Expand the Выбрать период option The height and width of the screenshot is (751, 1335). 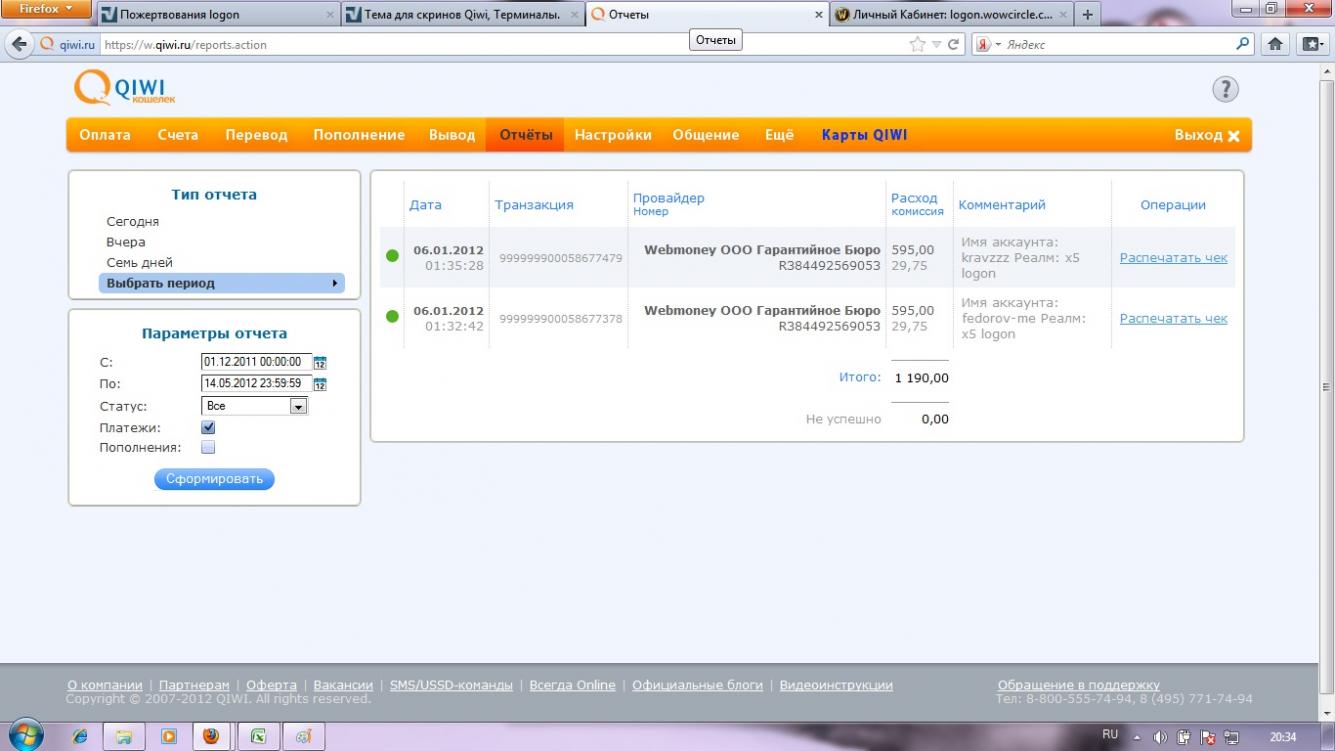click(x=221, y=283)
